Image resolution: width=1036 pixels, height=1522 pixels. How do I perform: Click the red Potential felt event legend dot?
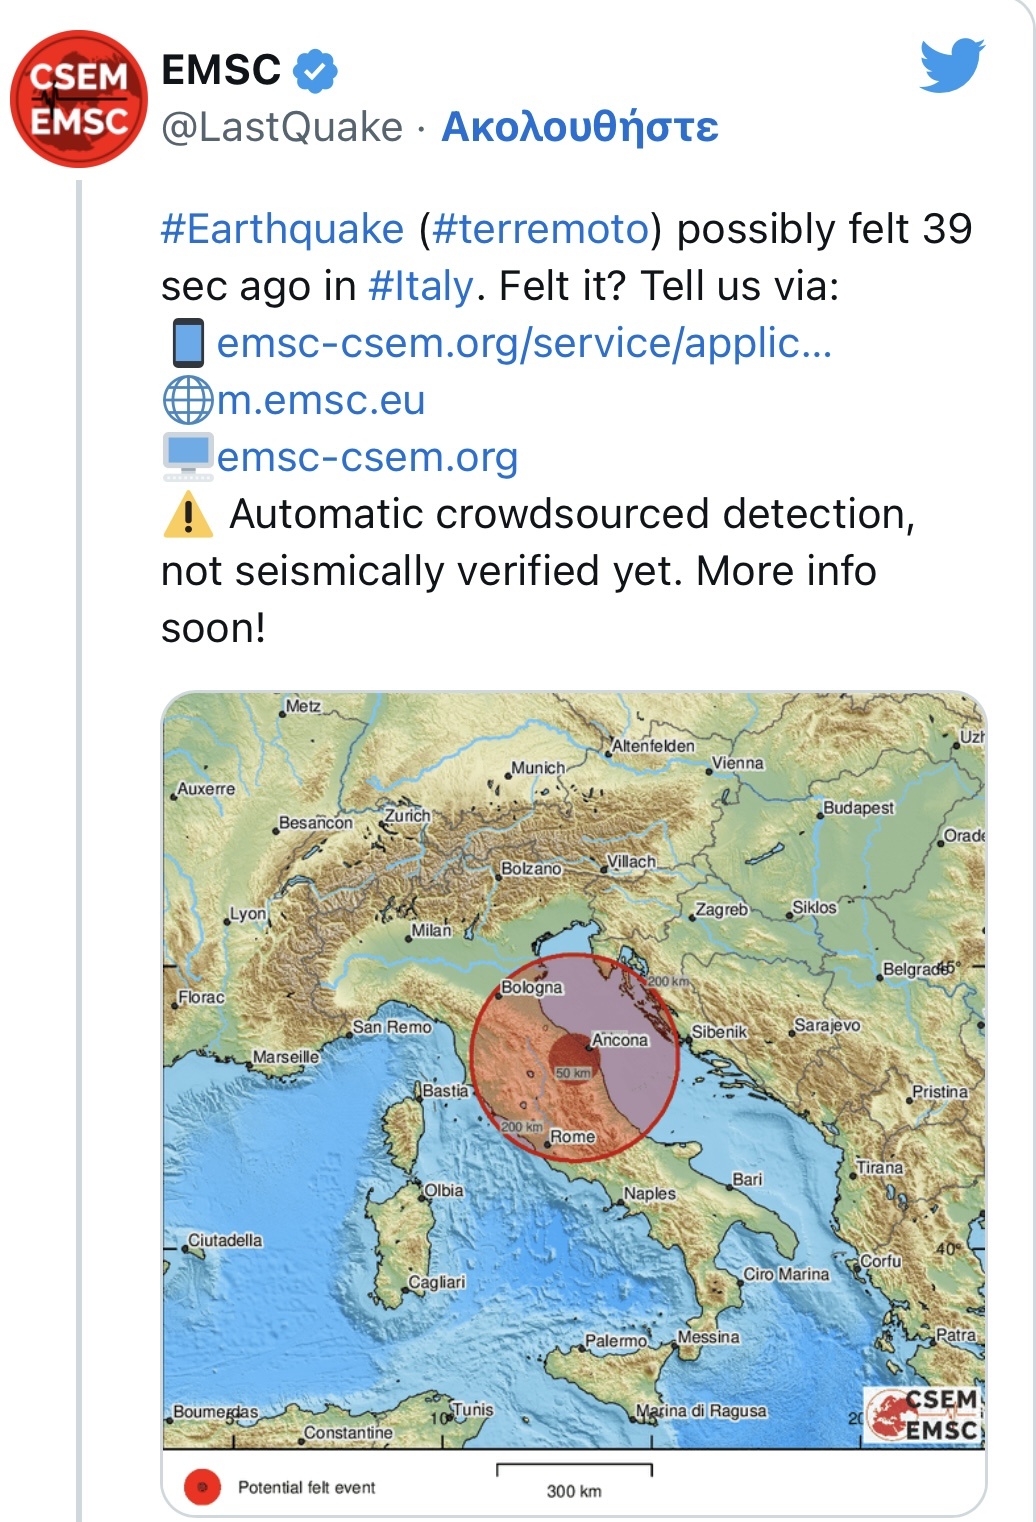point(202,1487)
